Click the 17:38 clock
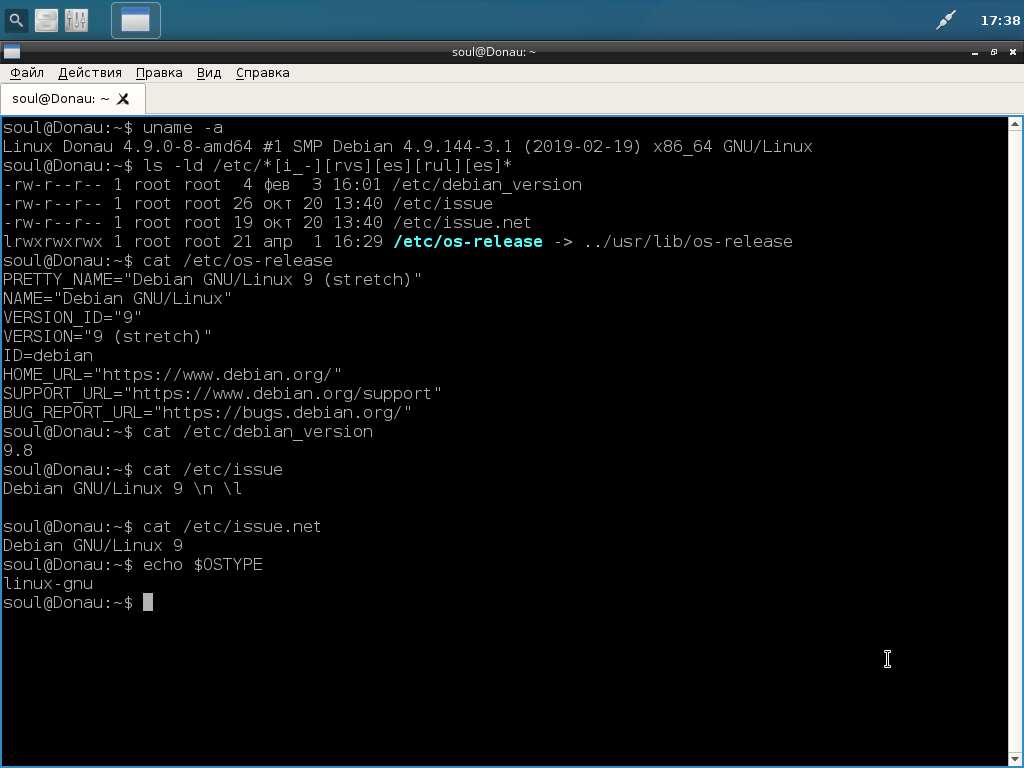The width and height of the screenshot is (1024, 768). (x=1000, y=21)
